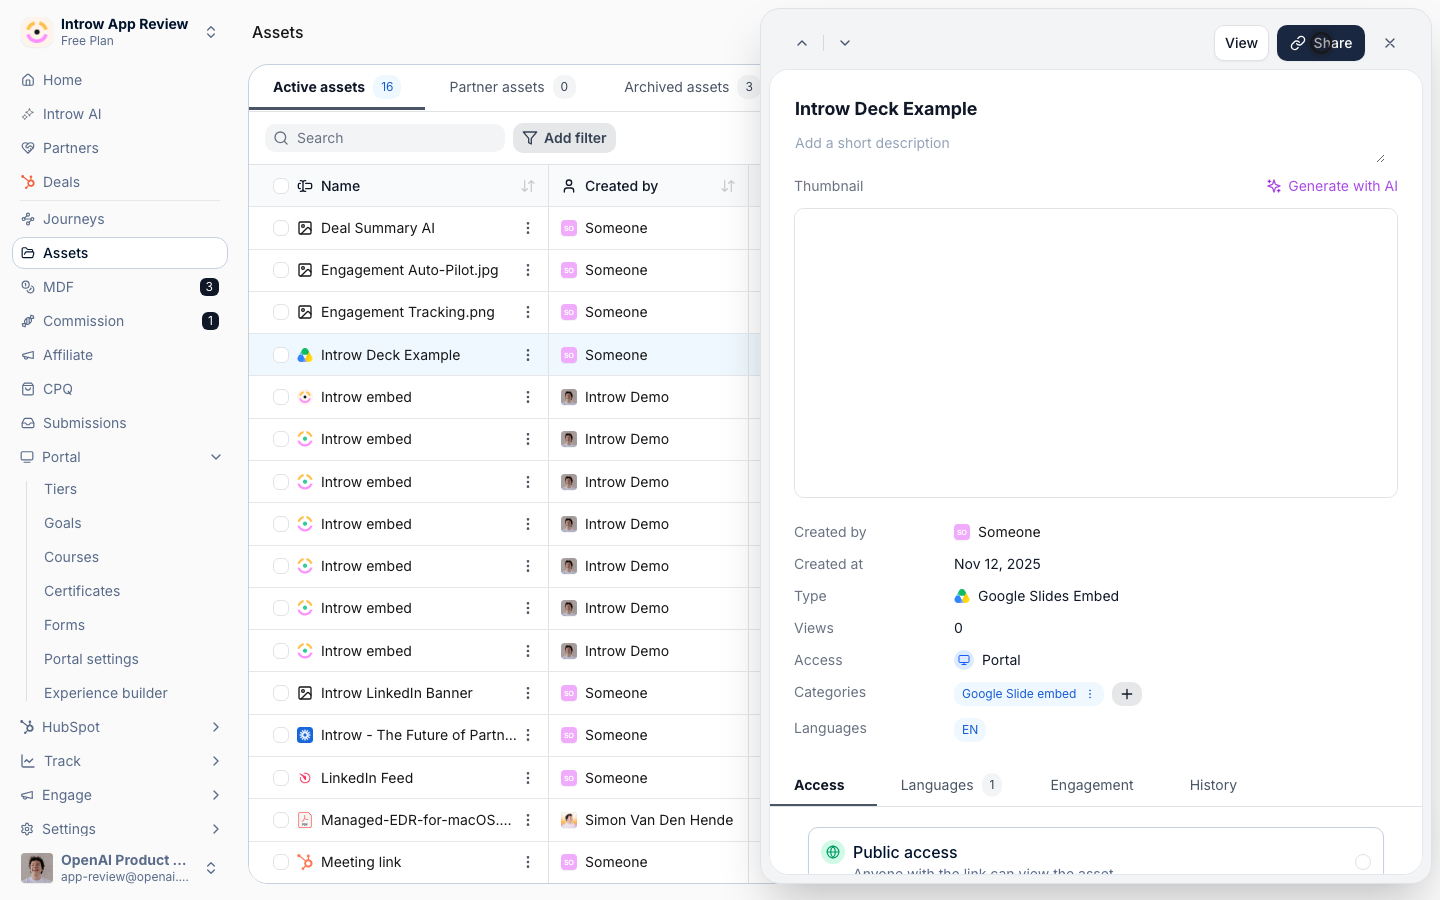Open row menu for Deal Summary AI

tap(528, 228)
